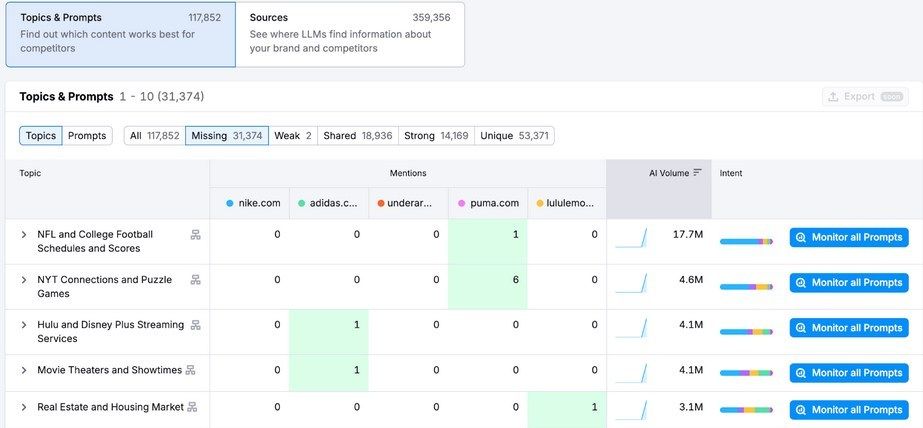Viewport: 923px width, 428px height.
Task: Click the puma.com column header
Action: click(x=488, y=203)
